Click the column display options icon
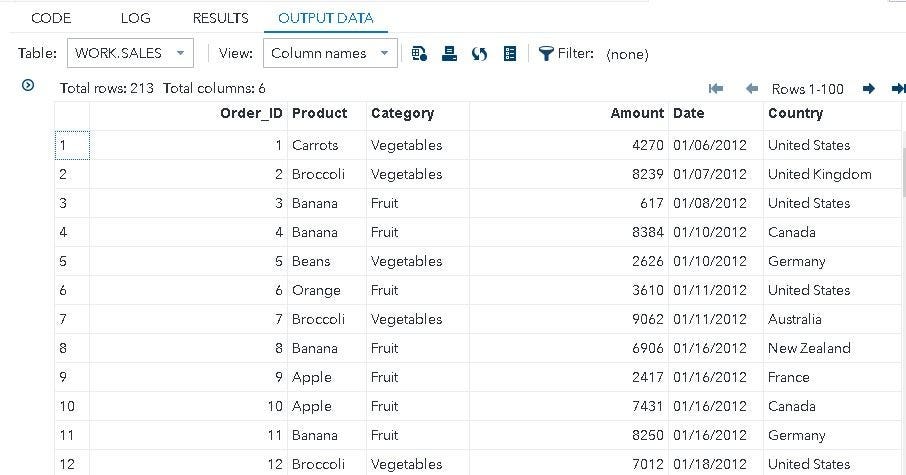The height and width of the screenshot is (475, 906). [510, 54]
